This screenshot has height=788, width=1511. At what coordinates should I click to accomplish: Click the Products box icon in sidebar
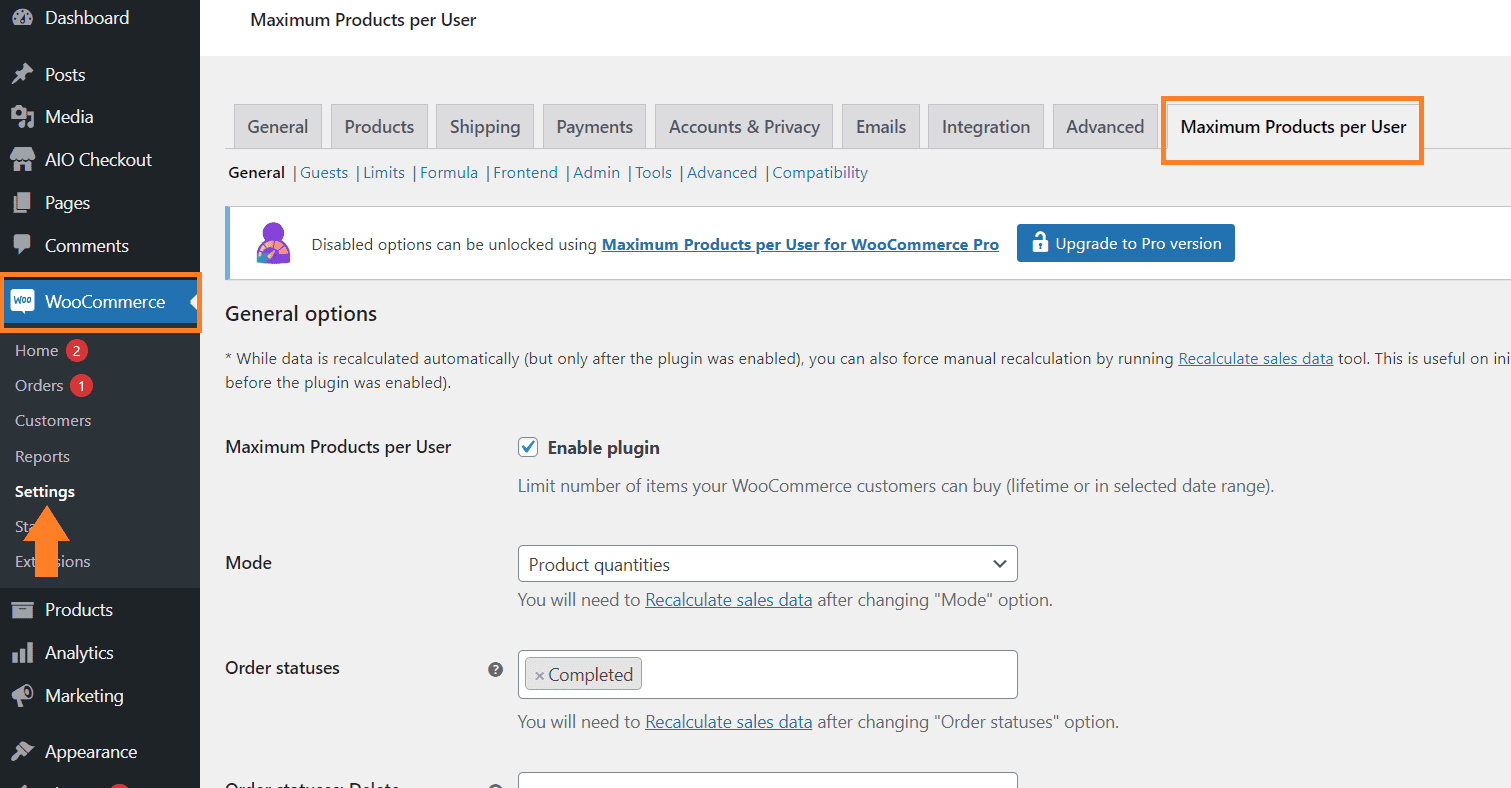point(22,610)
